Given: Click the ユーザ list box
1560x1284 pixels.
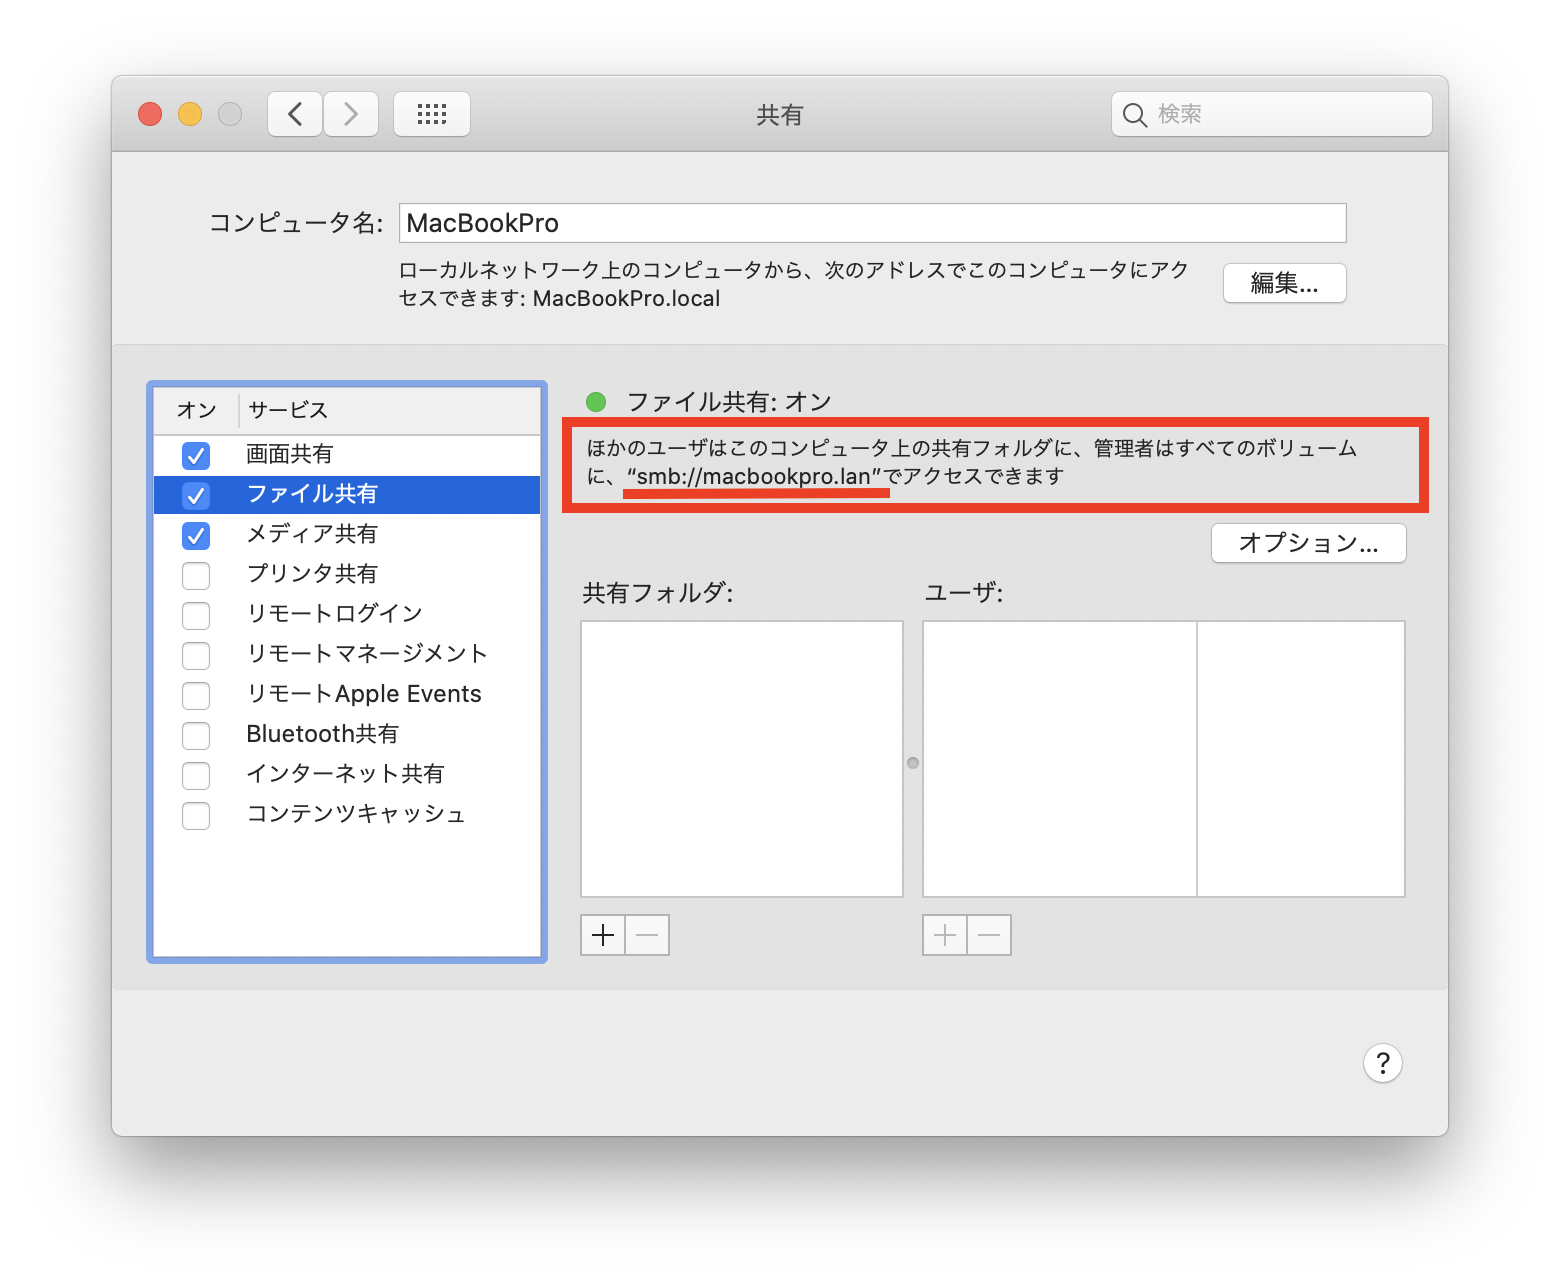Looking at the screenshot, I should pyautogui.click(x=1164, y=759).
